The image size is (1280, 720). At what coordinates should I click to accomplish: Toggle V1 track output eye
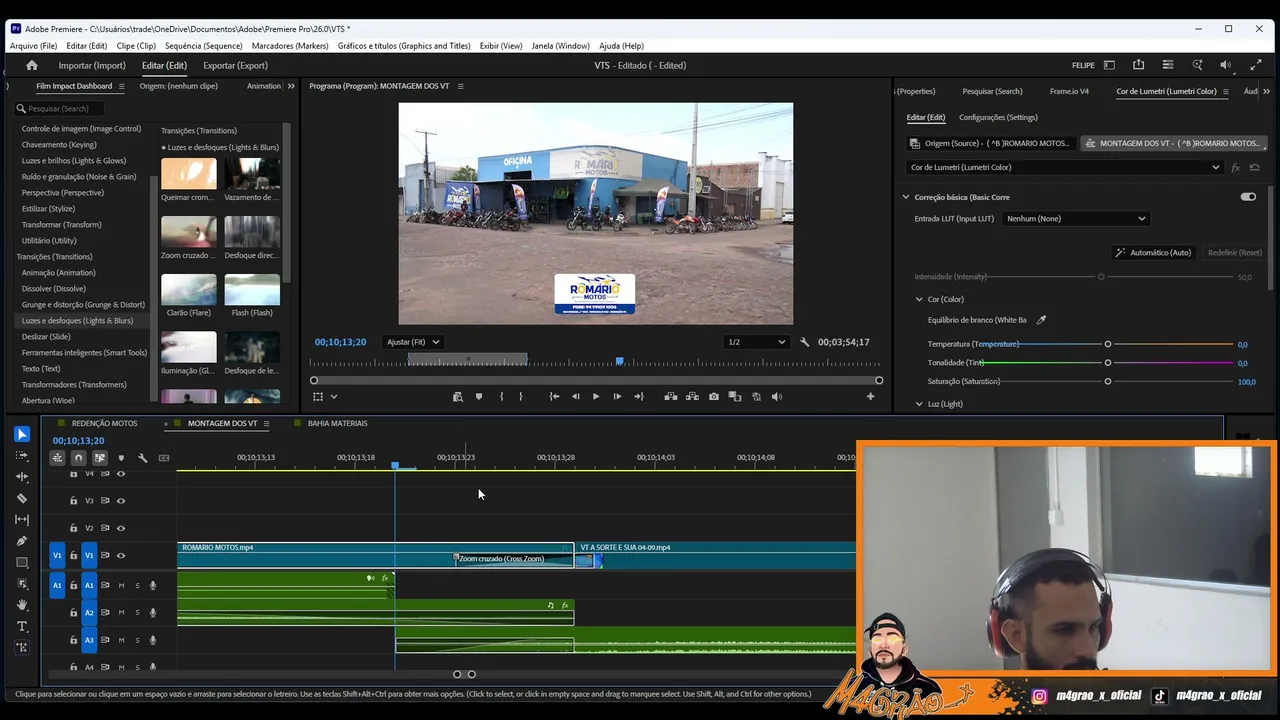pos(121,556)
